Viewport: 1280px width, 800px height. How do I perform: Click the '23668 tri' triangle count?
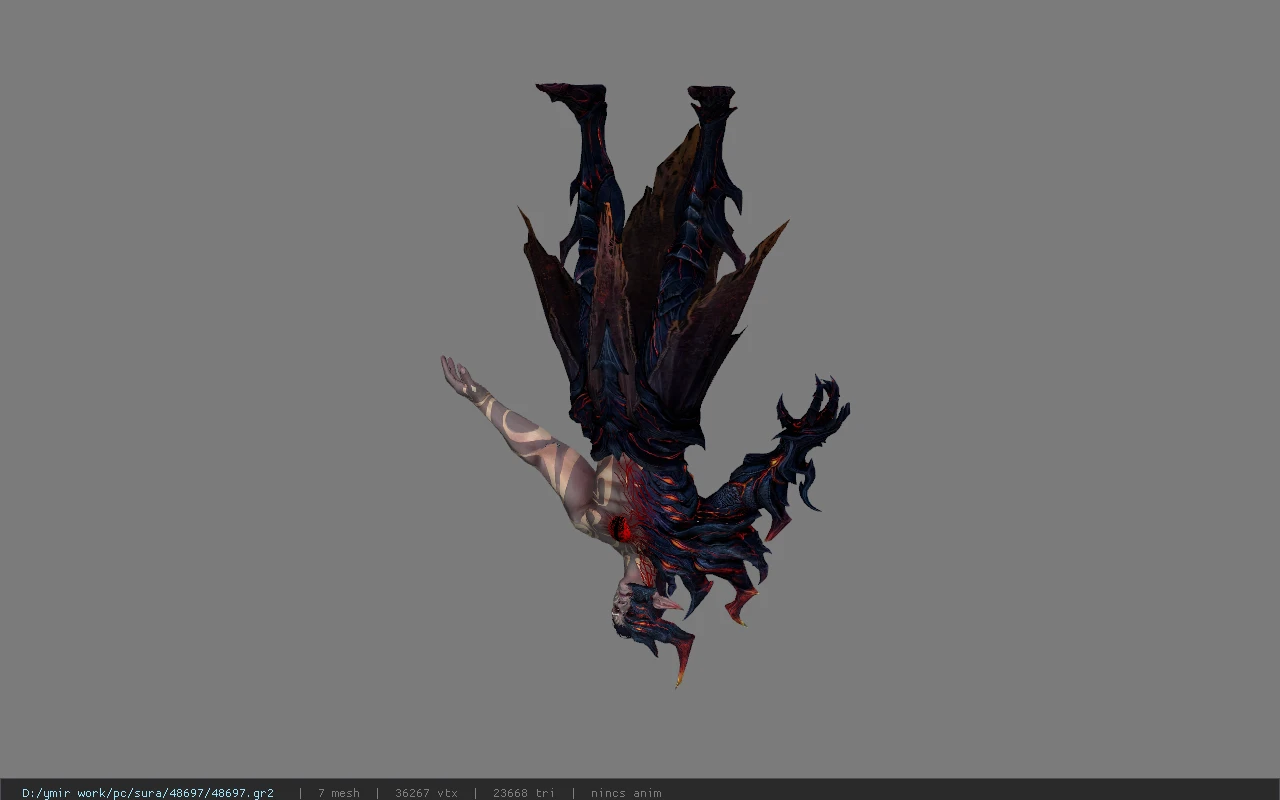[524, 793]
